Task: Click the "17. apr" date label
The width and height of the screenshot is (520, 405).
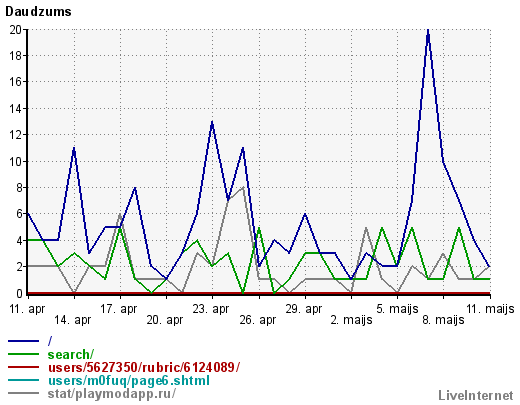Action: [119, 309]
